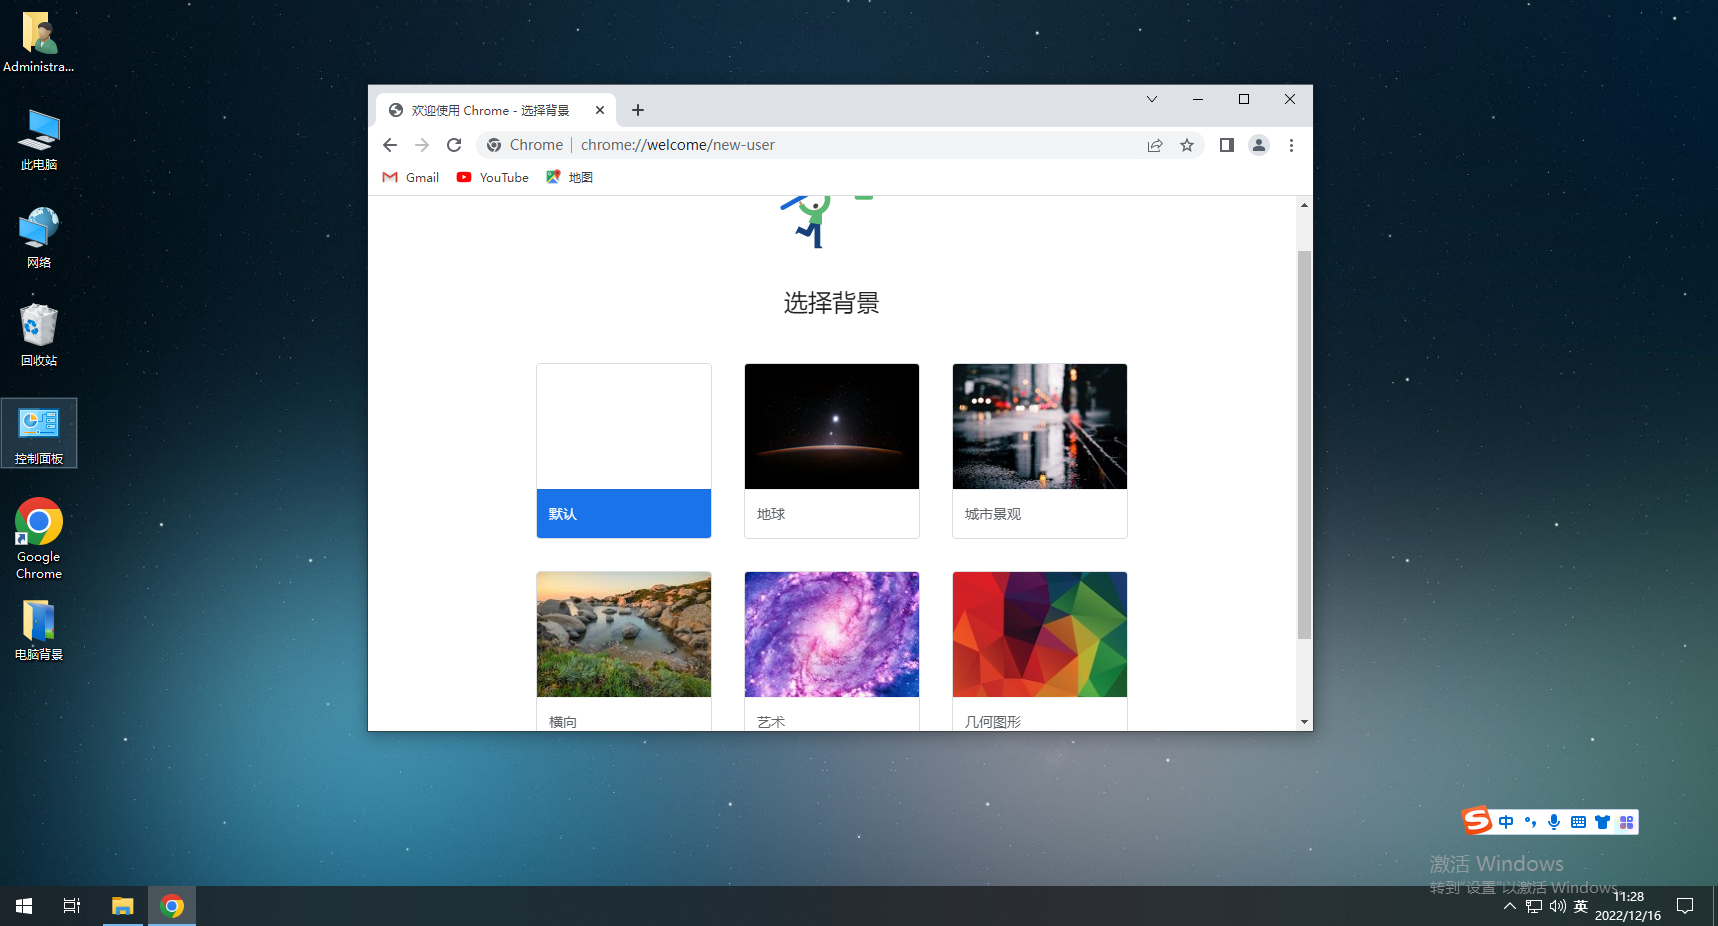Open a new tab with plus button
Viewport: 1718px width, 926px height.
click(638, 110)
